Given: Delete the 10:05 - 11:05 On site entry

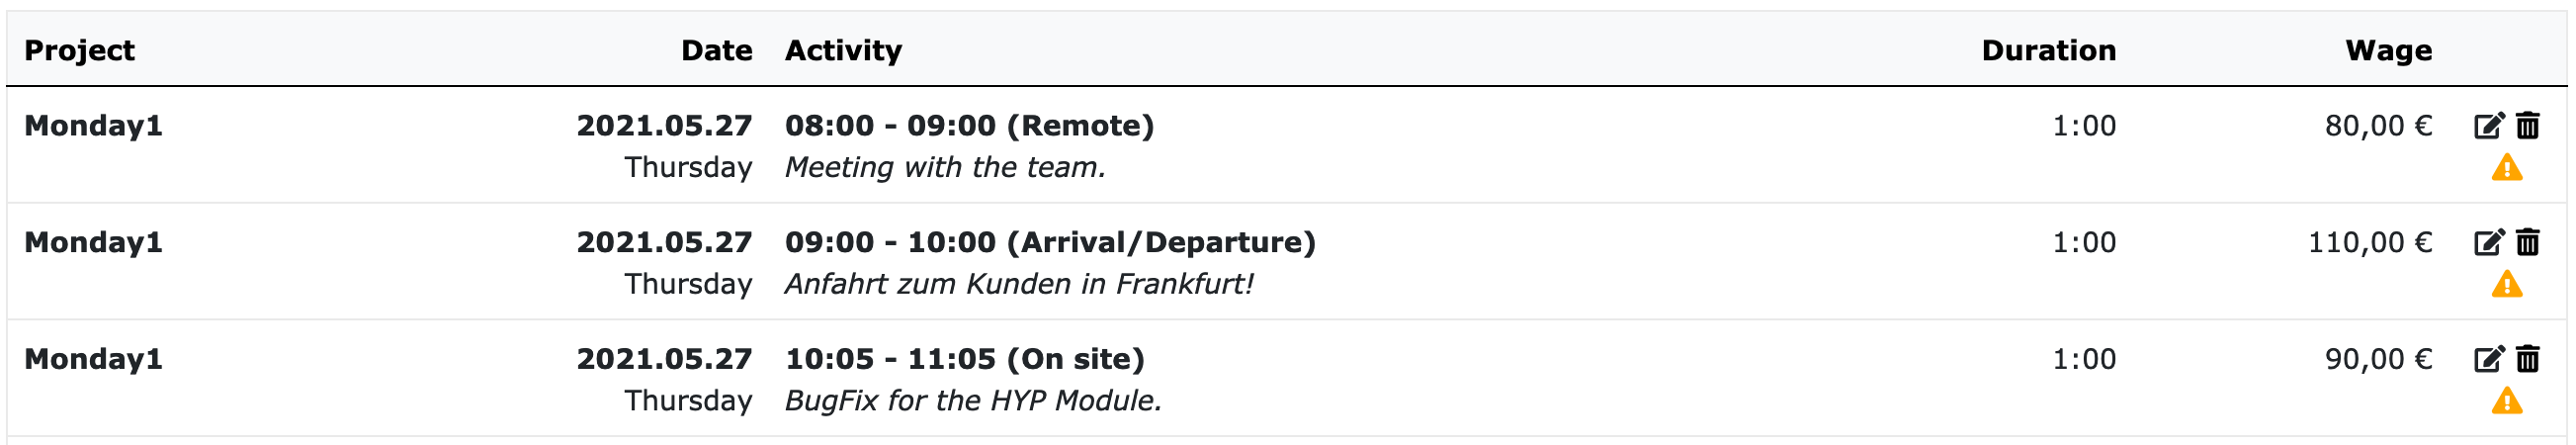Looking at the screenshot, I should 2528,359.
